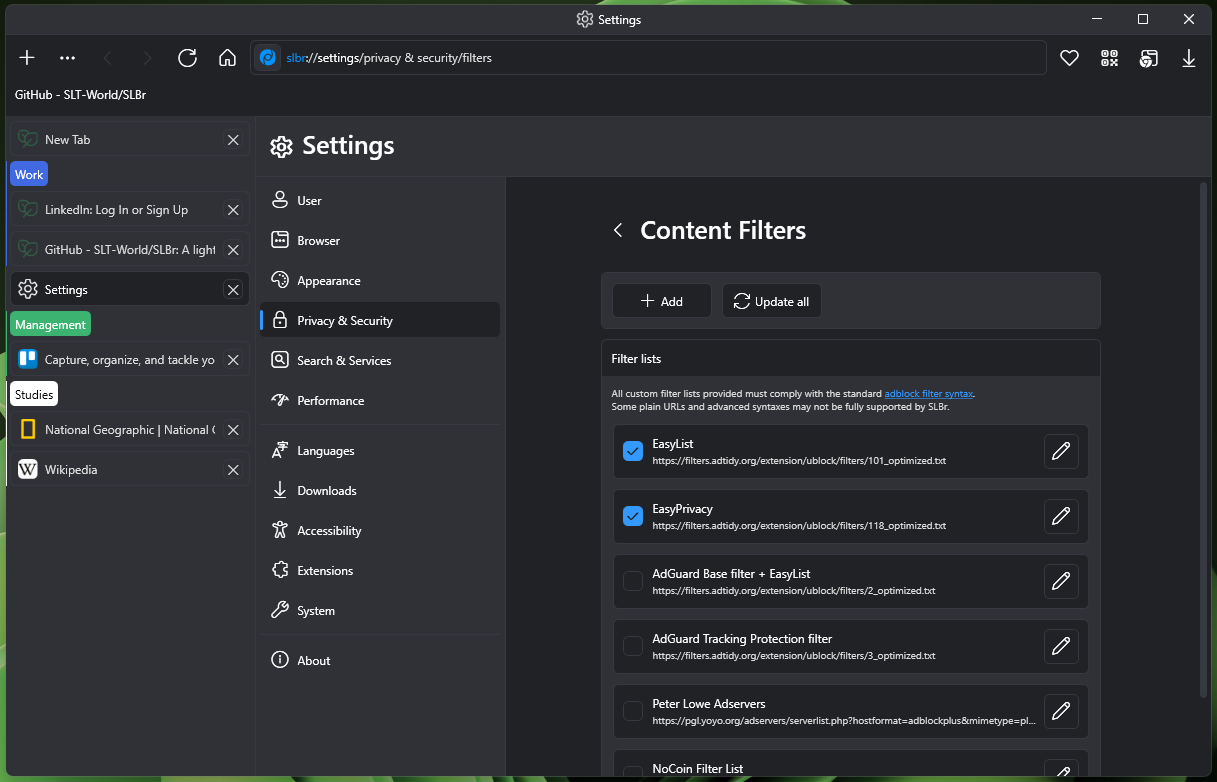
Task: Click Add filter list button
Action: 662,301
